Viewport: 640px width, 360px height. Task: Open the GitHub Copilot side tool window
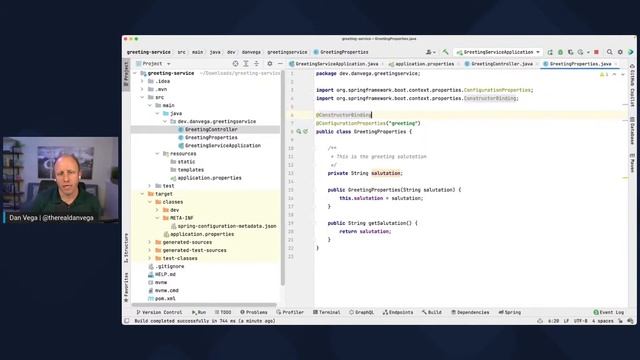[x=632, y=86]
